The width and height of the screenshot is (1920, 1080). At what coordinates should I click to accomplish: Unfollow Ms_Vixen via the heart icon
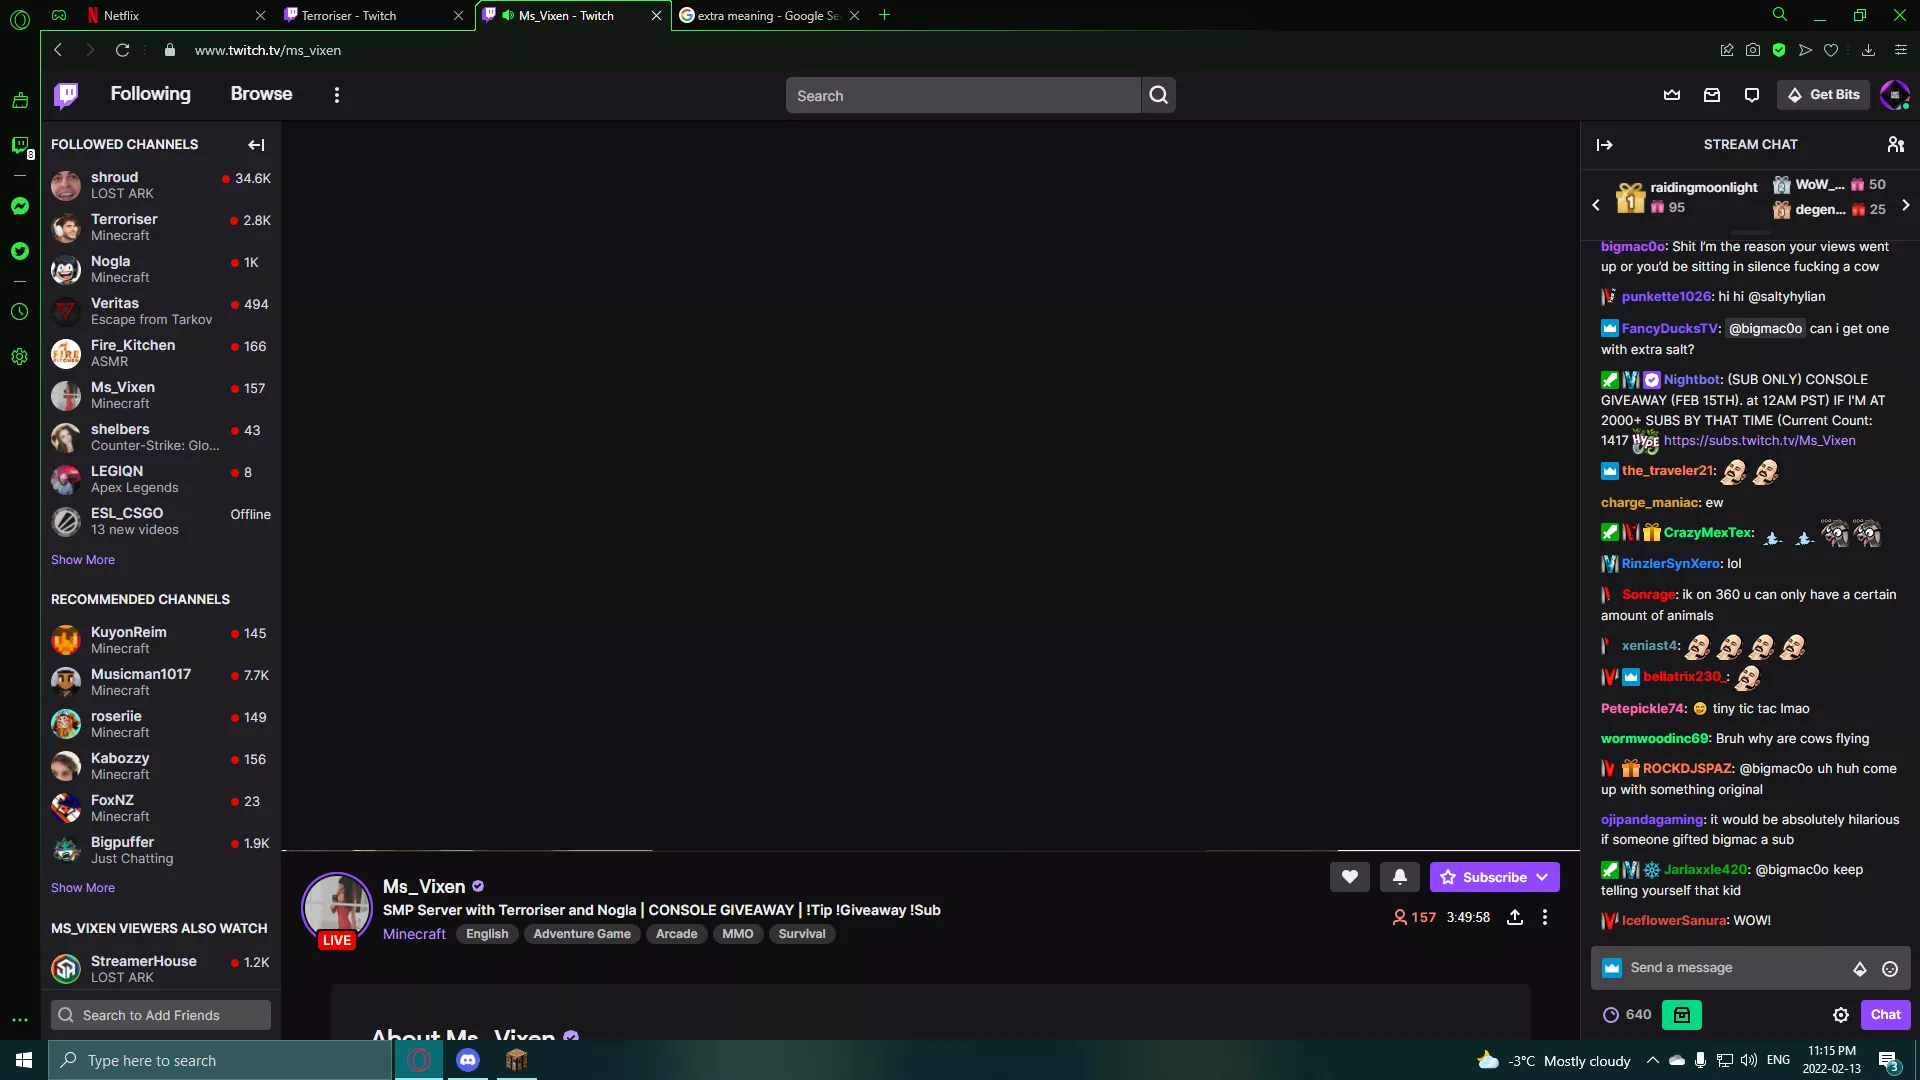click(x=1349, y=877)
